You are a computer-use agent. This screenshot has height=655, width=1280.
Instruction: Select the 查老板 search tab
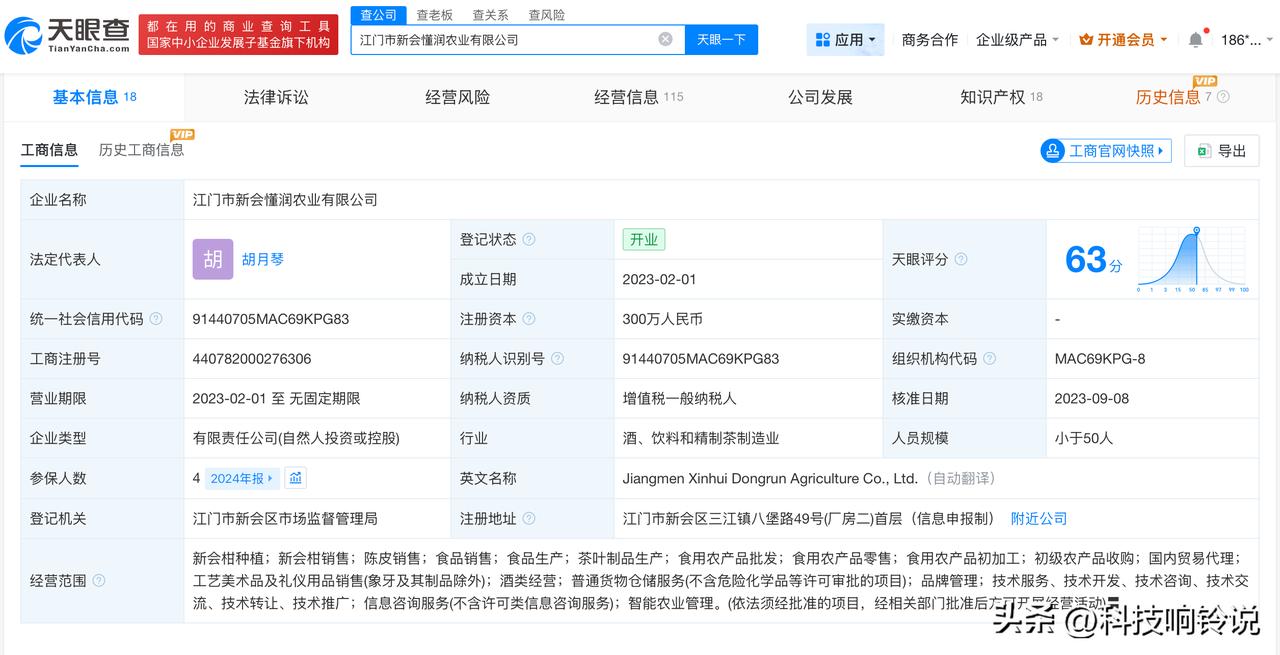434,15
